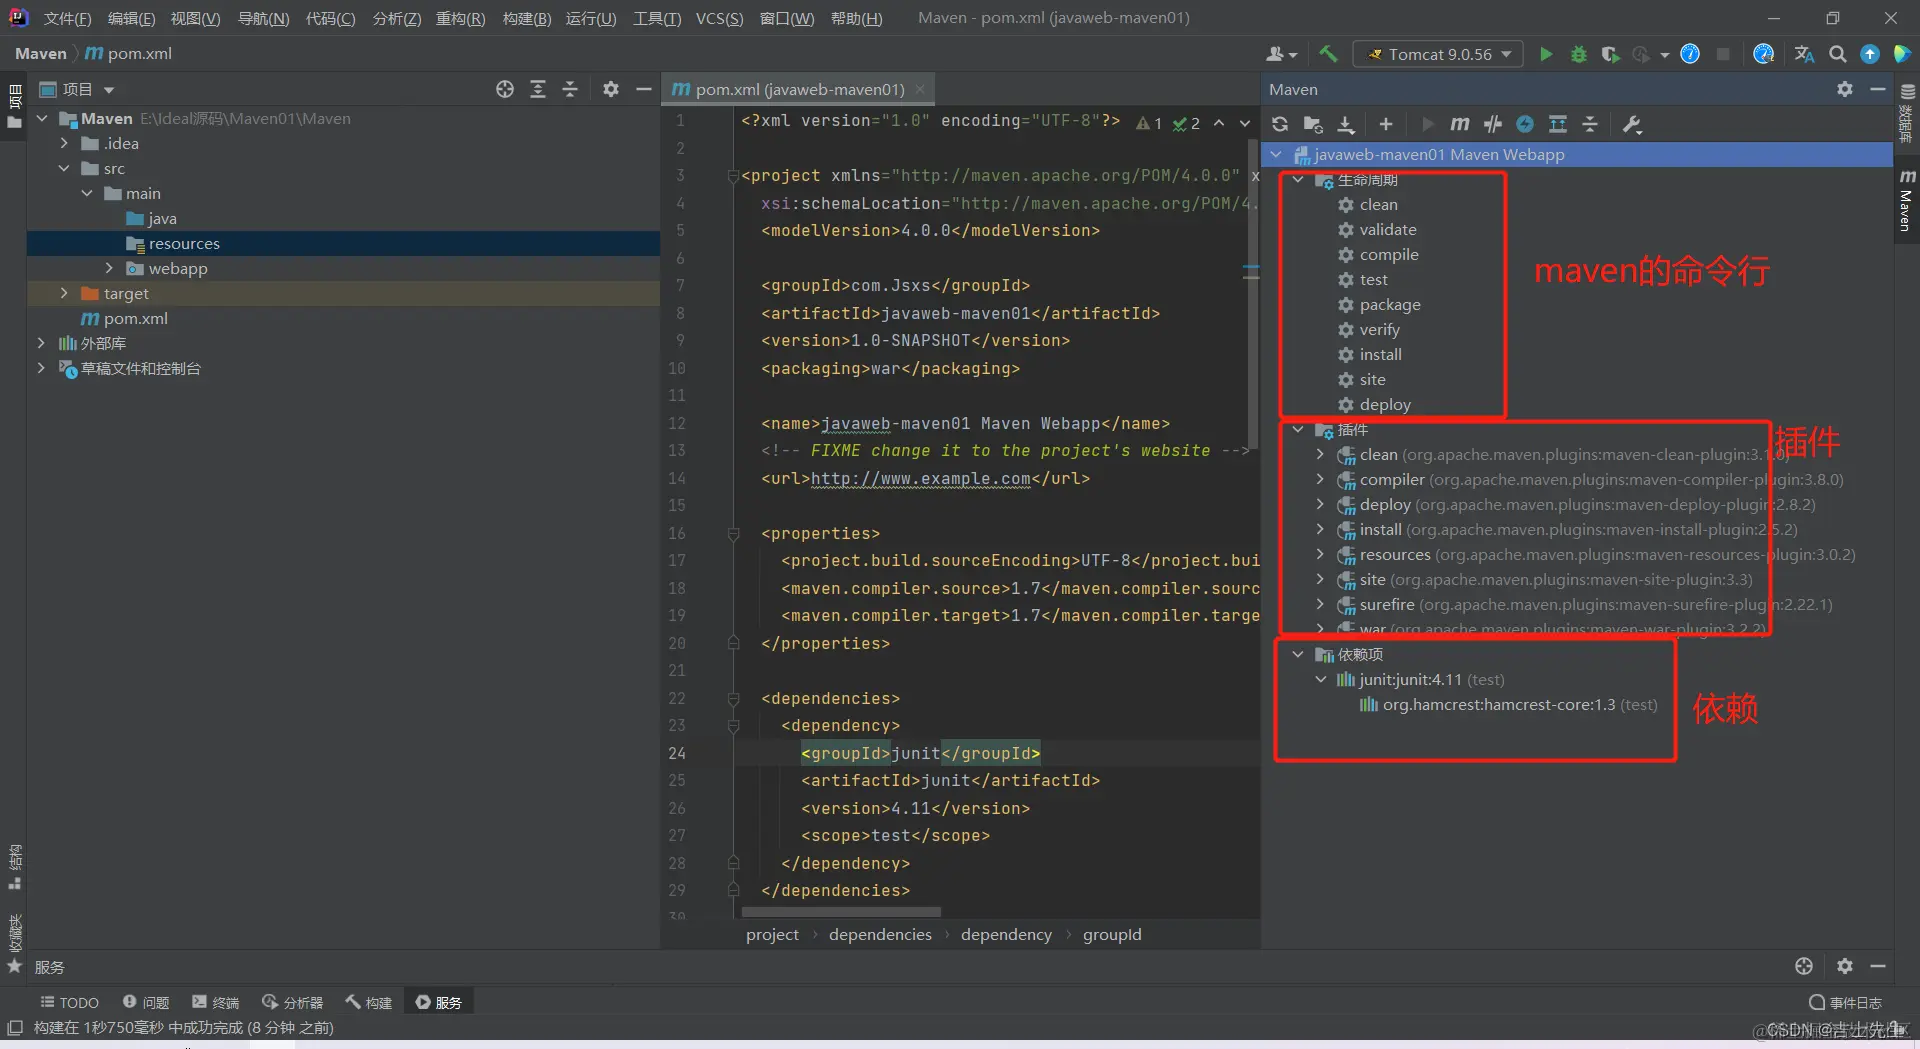Run with coverage icon
This screenshot has width=1920, height=1049.
[1610, 54]
